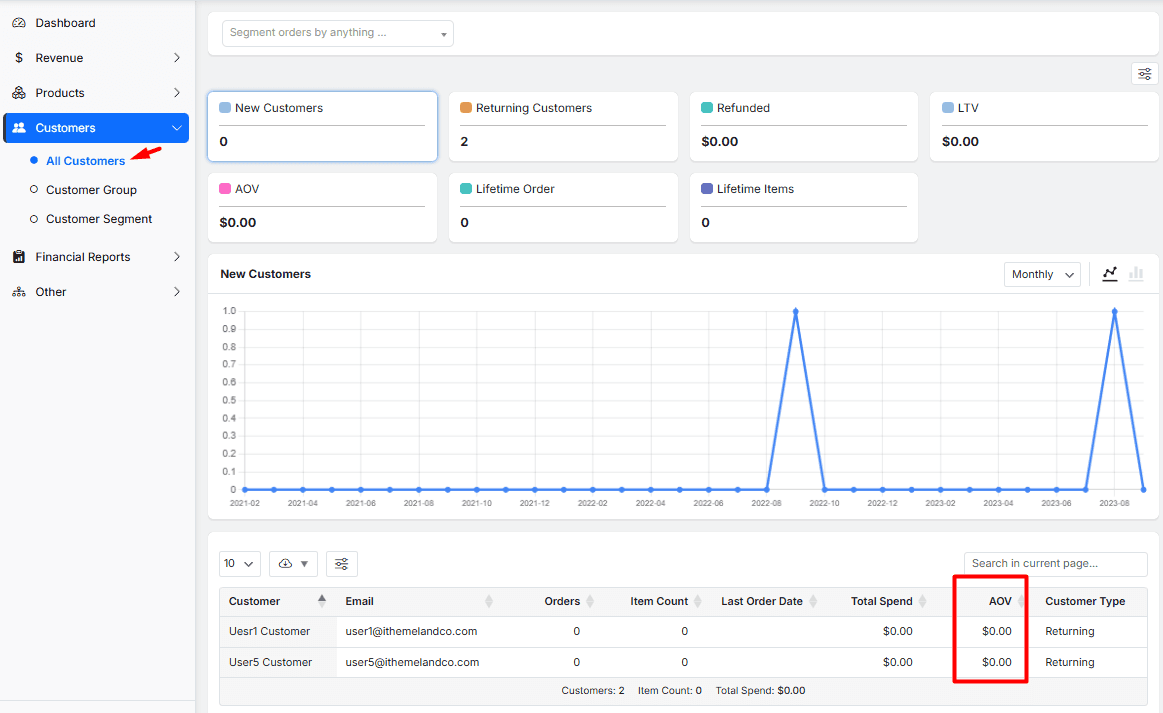
Task: Open the rows-per-page dropdown showing 10
Action: pos(239,564)
